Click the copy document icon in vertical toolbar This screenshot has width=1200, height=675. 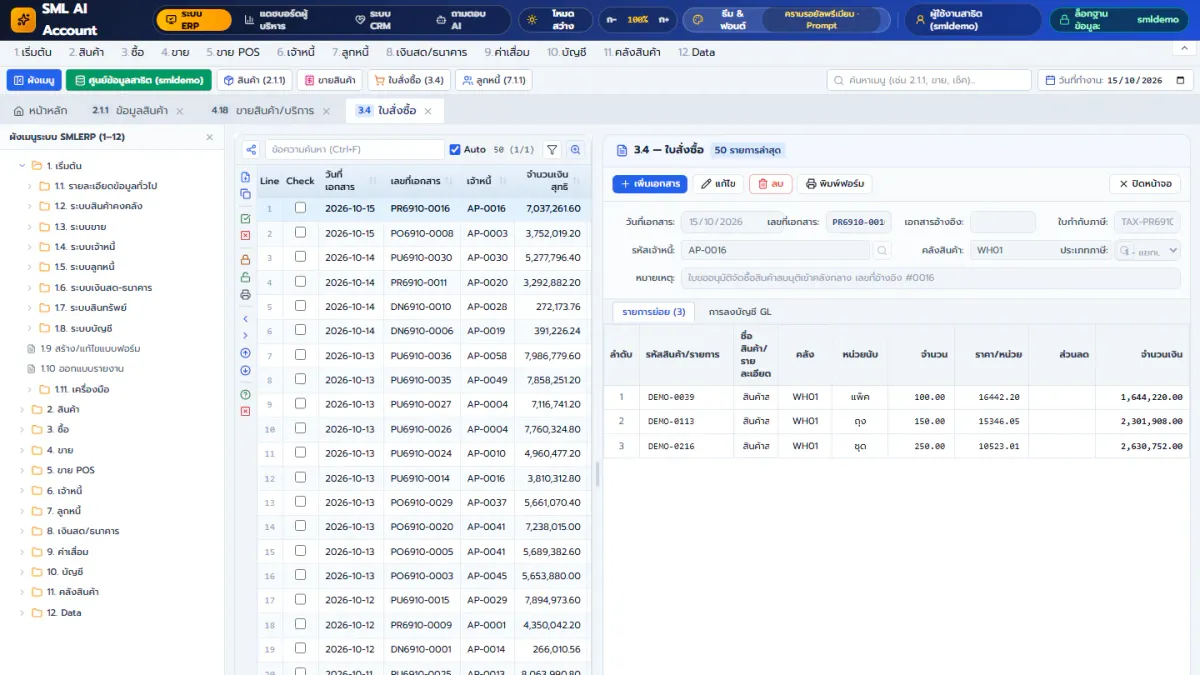[x=246, y=193]
